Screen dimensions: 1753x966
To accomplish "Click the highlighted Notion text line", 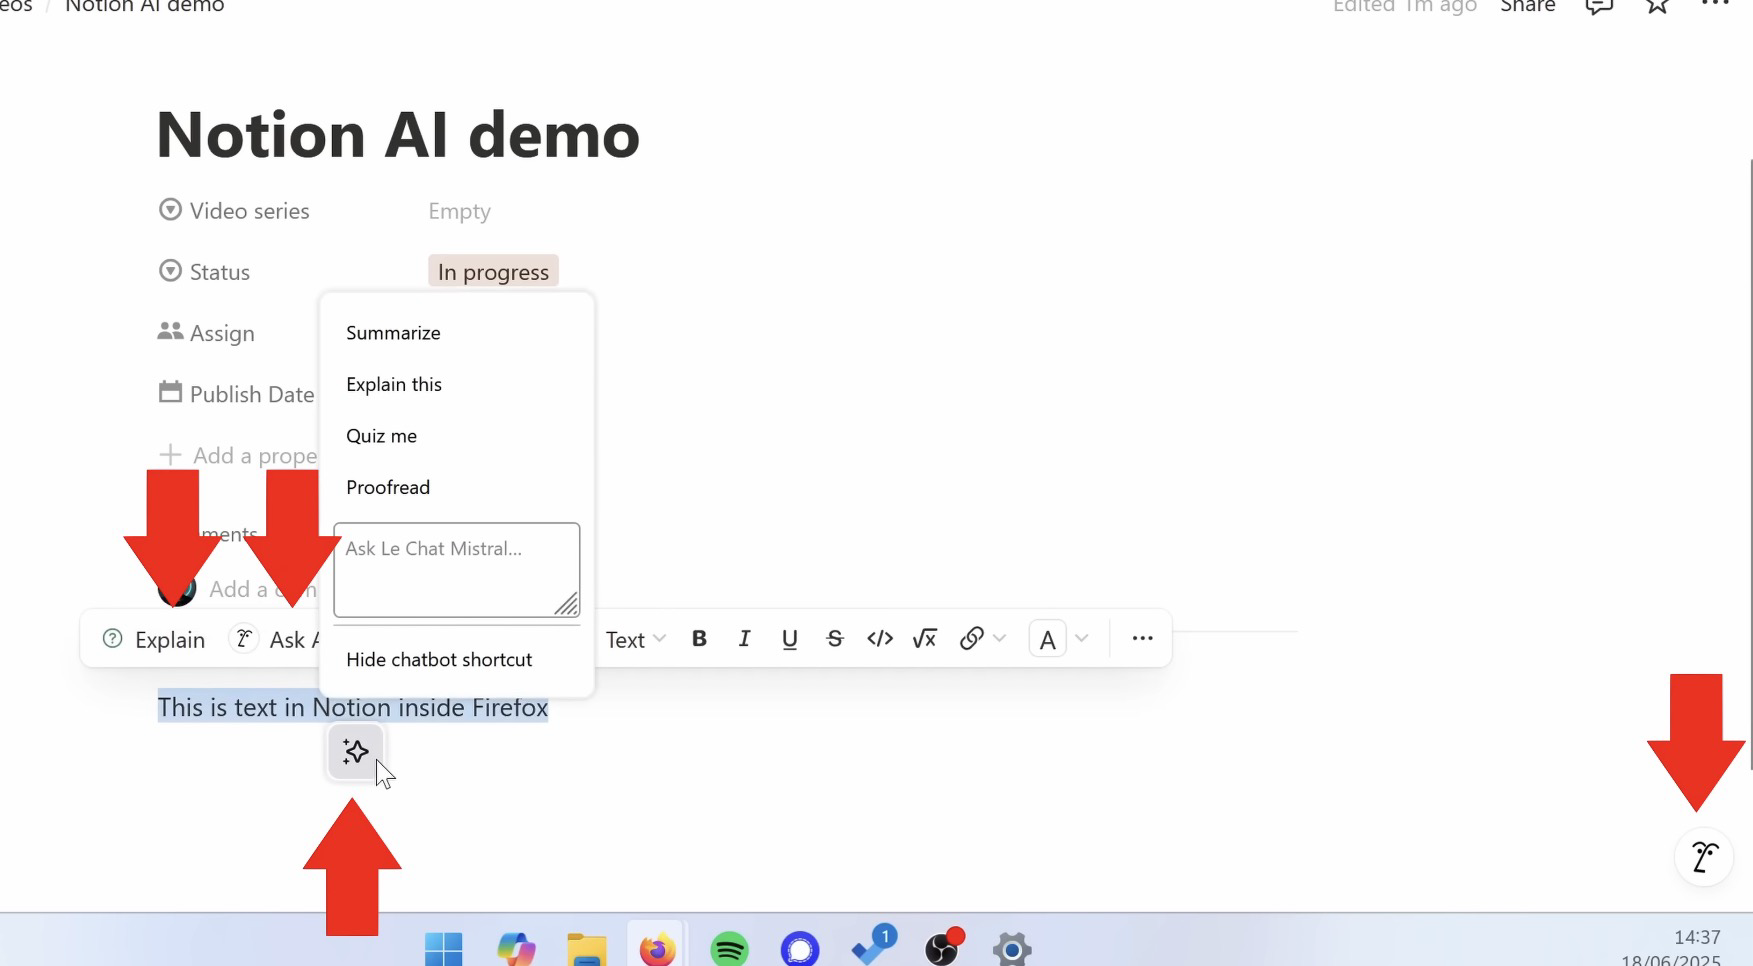I will [x=353, y=707].
